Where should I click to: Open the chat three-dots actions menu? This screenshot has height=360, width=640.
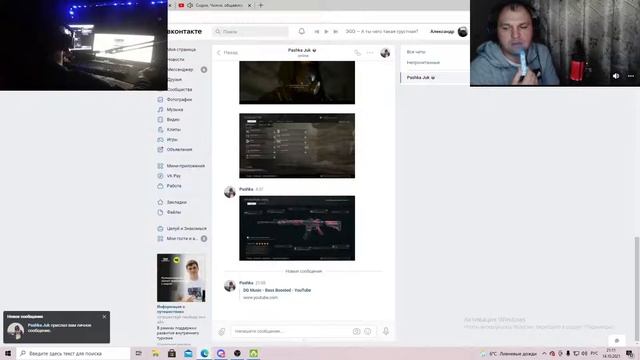(x=370, y=53)
